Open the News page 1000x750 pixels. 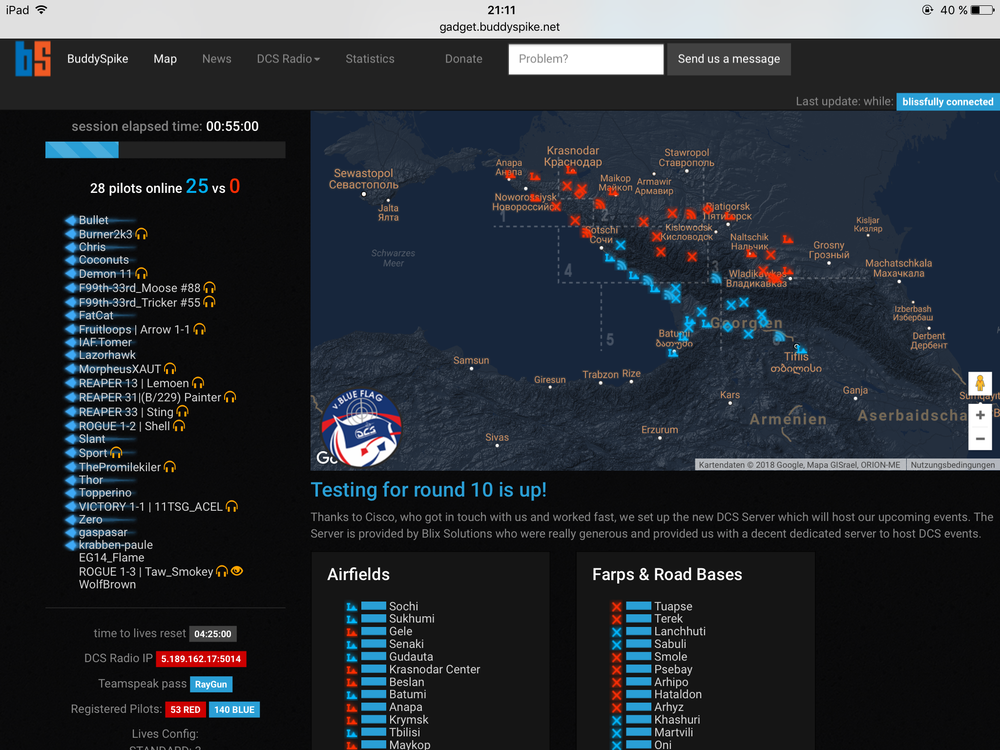coord(217,59)
